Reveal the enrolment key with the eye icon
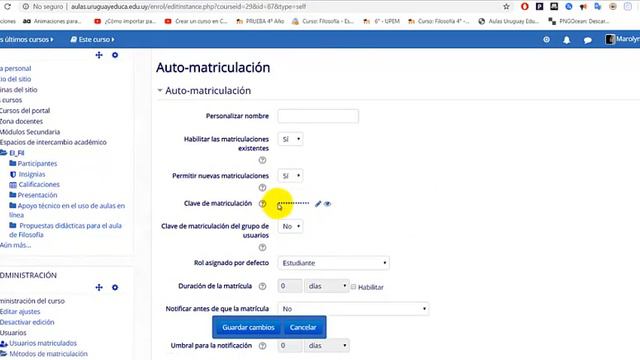This screenshot has height=360, width=640. pyautogui.click(x=327, y=203)
